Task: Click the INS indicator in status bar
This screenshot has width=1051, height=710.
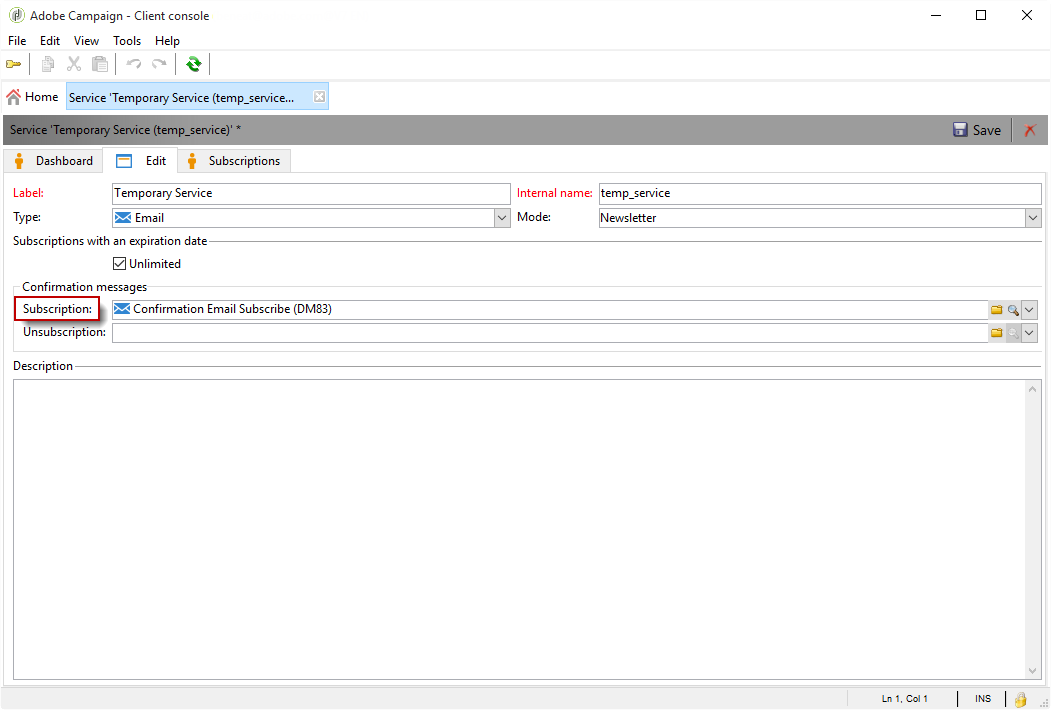Action: pos(983,699)
